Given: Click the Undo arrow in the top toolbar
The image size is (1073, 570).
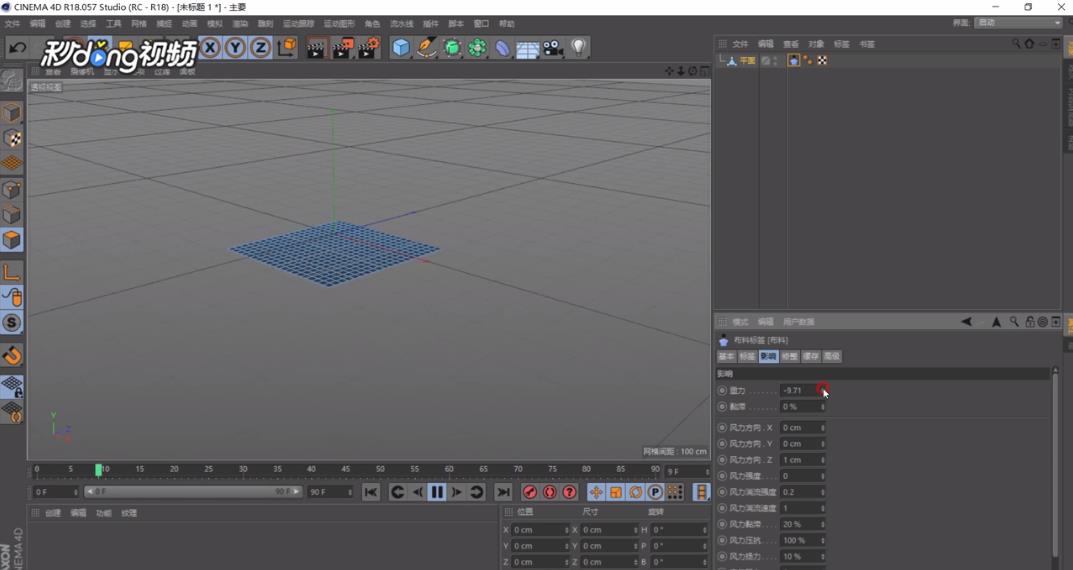Looking at the screenshot, I should click(18, 47).
